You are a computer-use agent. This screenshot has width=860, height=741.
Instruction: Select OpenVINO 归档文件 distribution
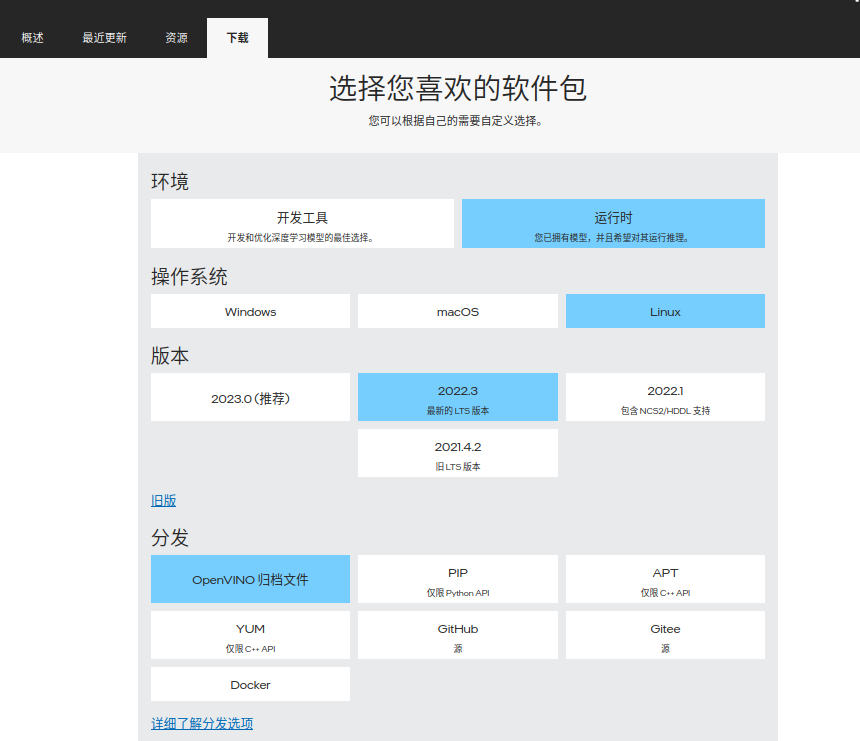coord(250,579)
